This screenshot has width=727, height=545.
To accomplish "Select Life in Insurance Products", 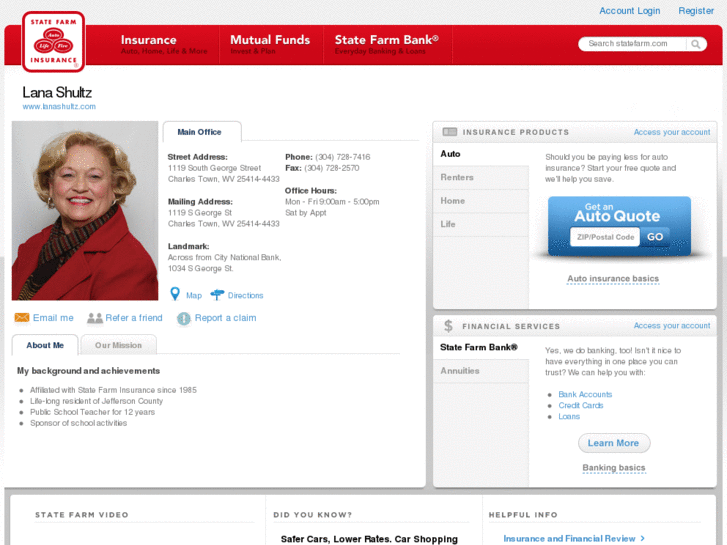I will 481,224.
